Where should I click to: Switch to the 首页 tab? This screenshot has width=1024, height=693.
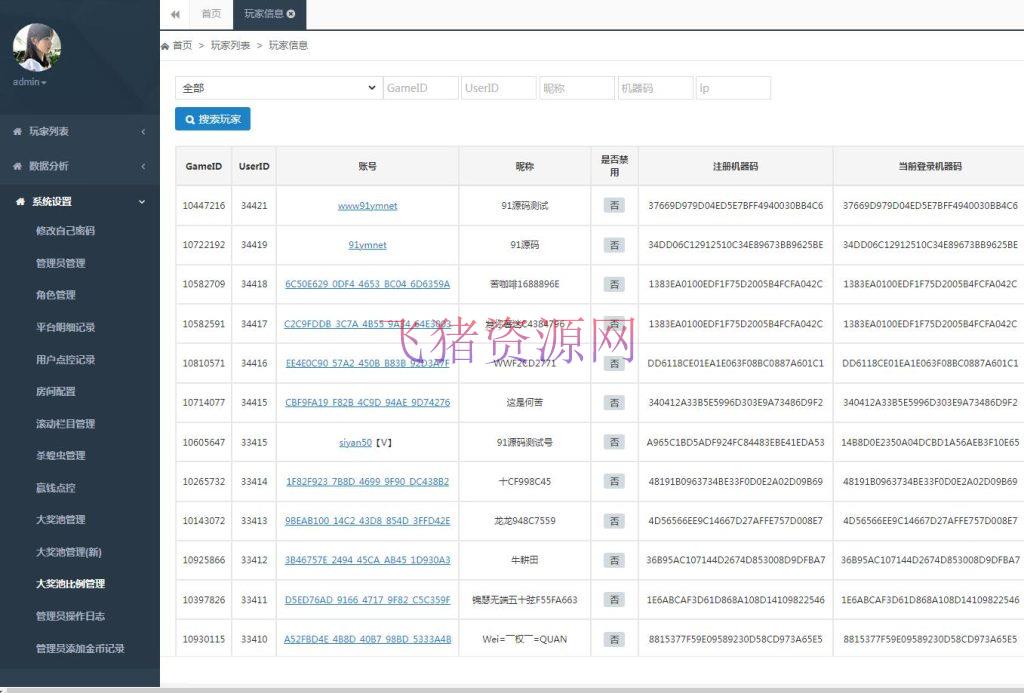pos(211,15)
